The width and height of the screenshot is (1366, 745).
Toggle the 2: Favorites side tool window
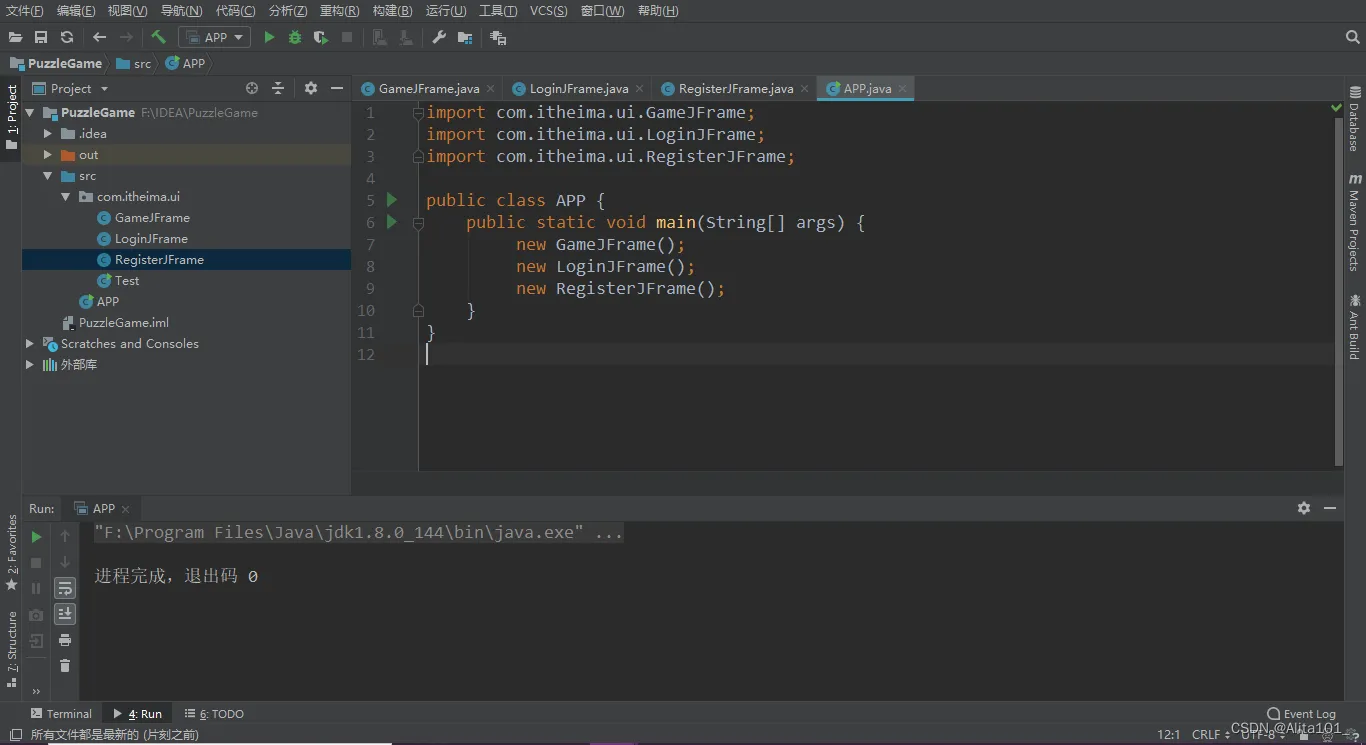(11, 552)
